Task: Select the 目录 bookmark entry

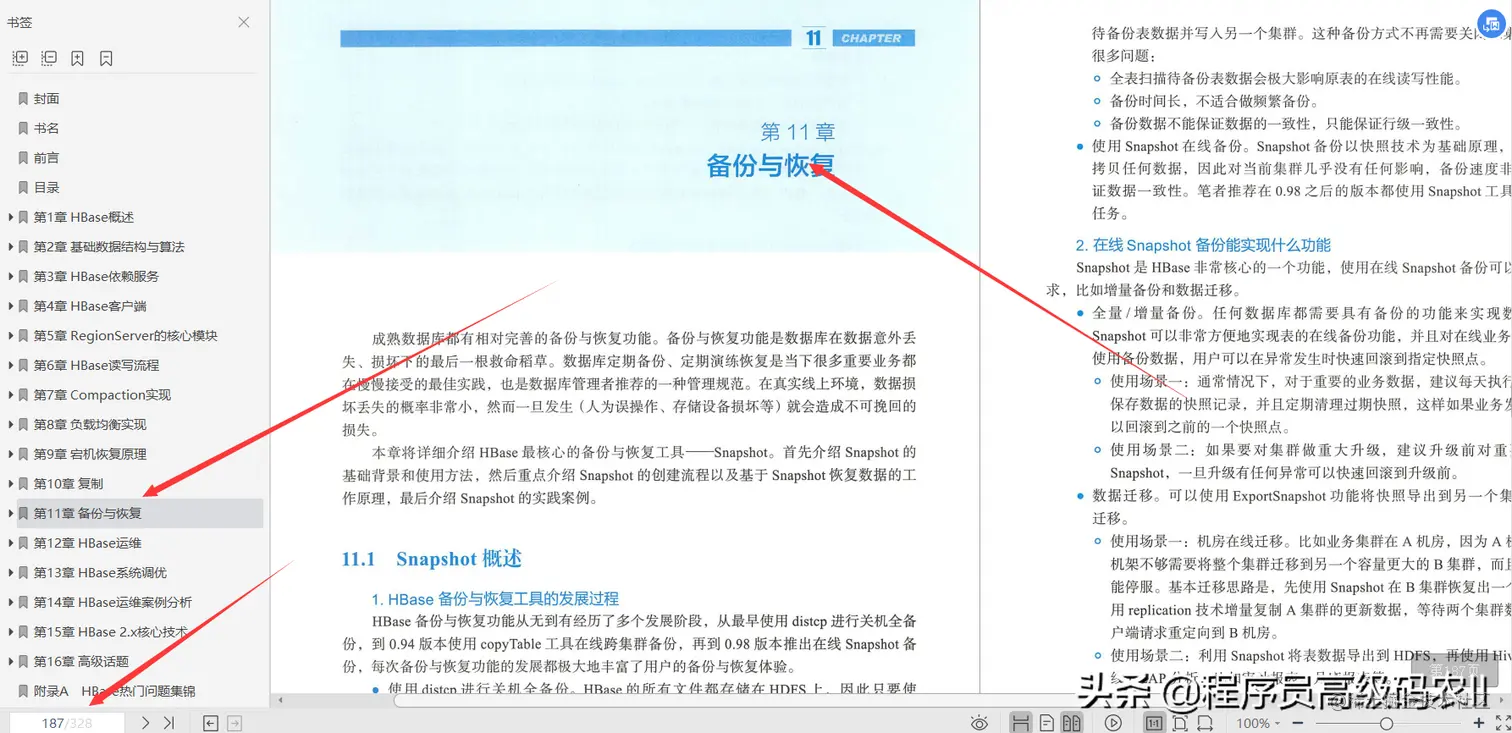Action: point(47,187)
